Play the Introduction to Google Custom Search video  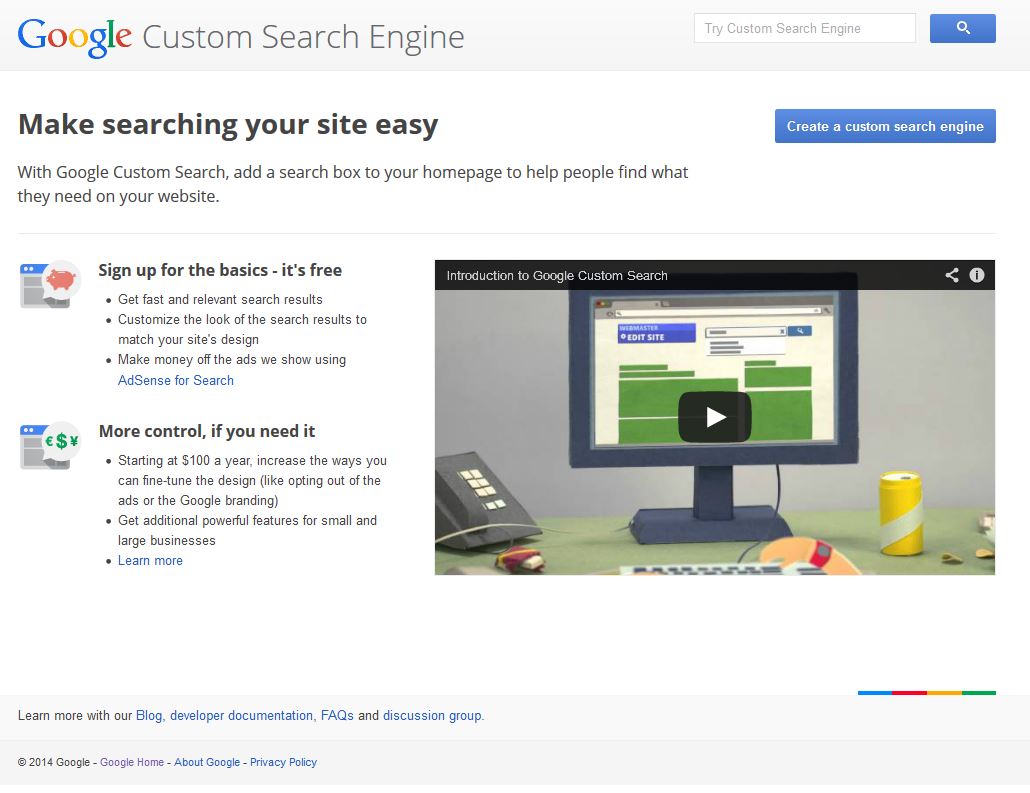click(x=715, y=417)
